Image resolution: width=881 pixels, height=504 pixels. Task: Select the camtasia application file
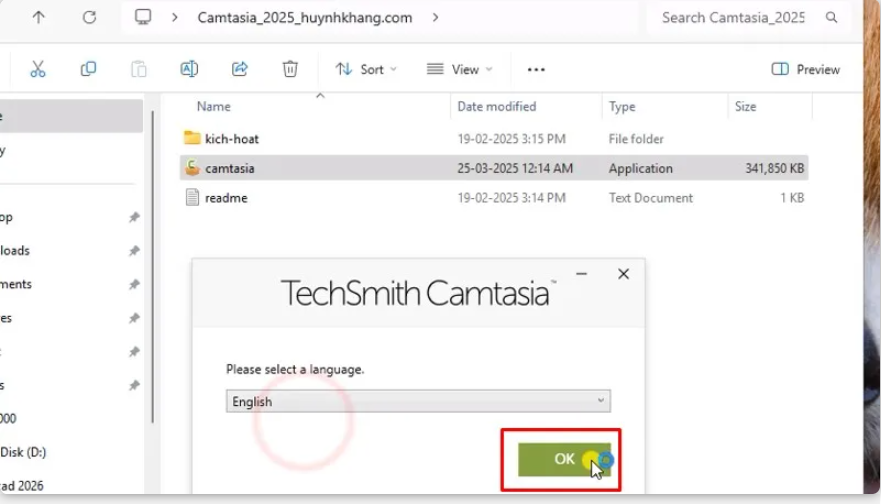pyautogui.click(x=229, y=168)
